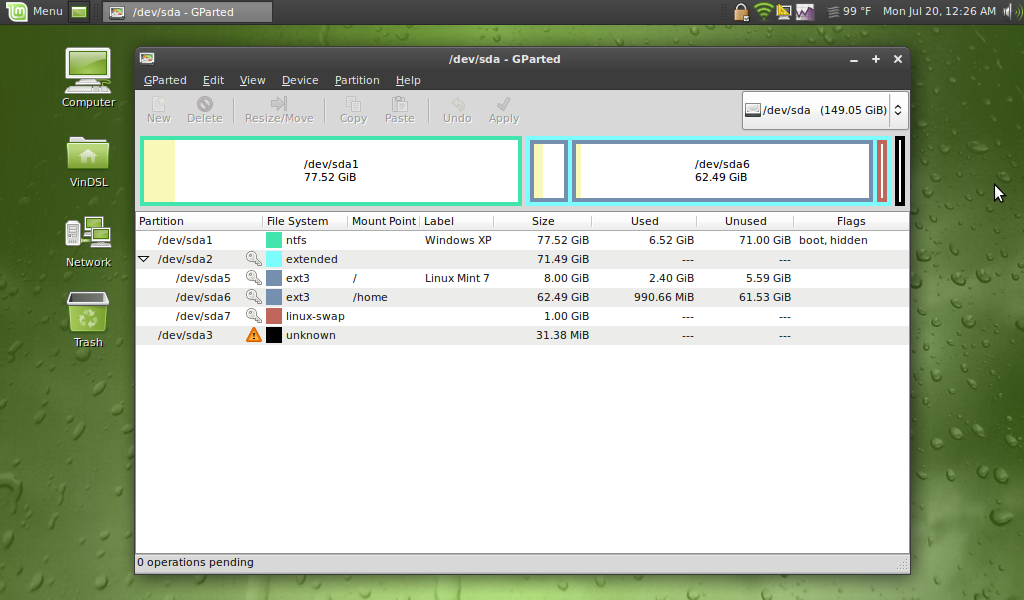This screenshot has height=600, width=1024.
Task: Collapse the /dev/sda2 extended partition row
Action: tap(142, 259)
